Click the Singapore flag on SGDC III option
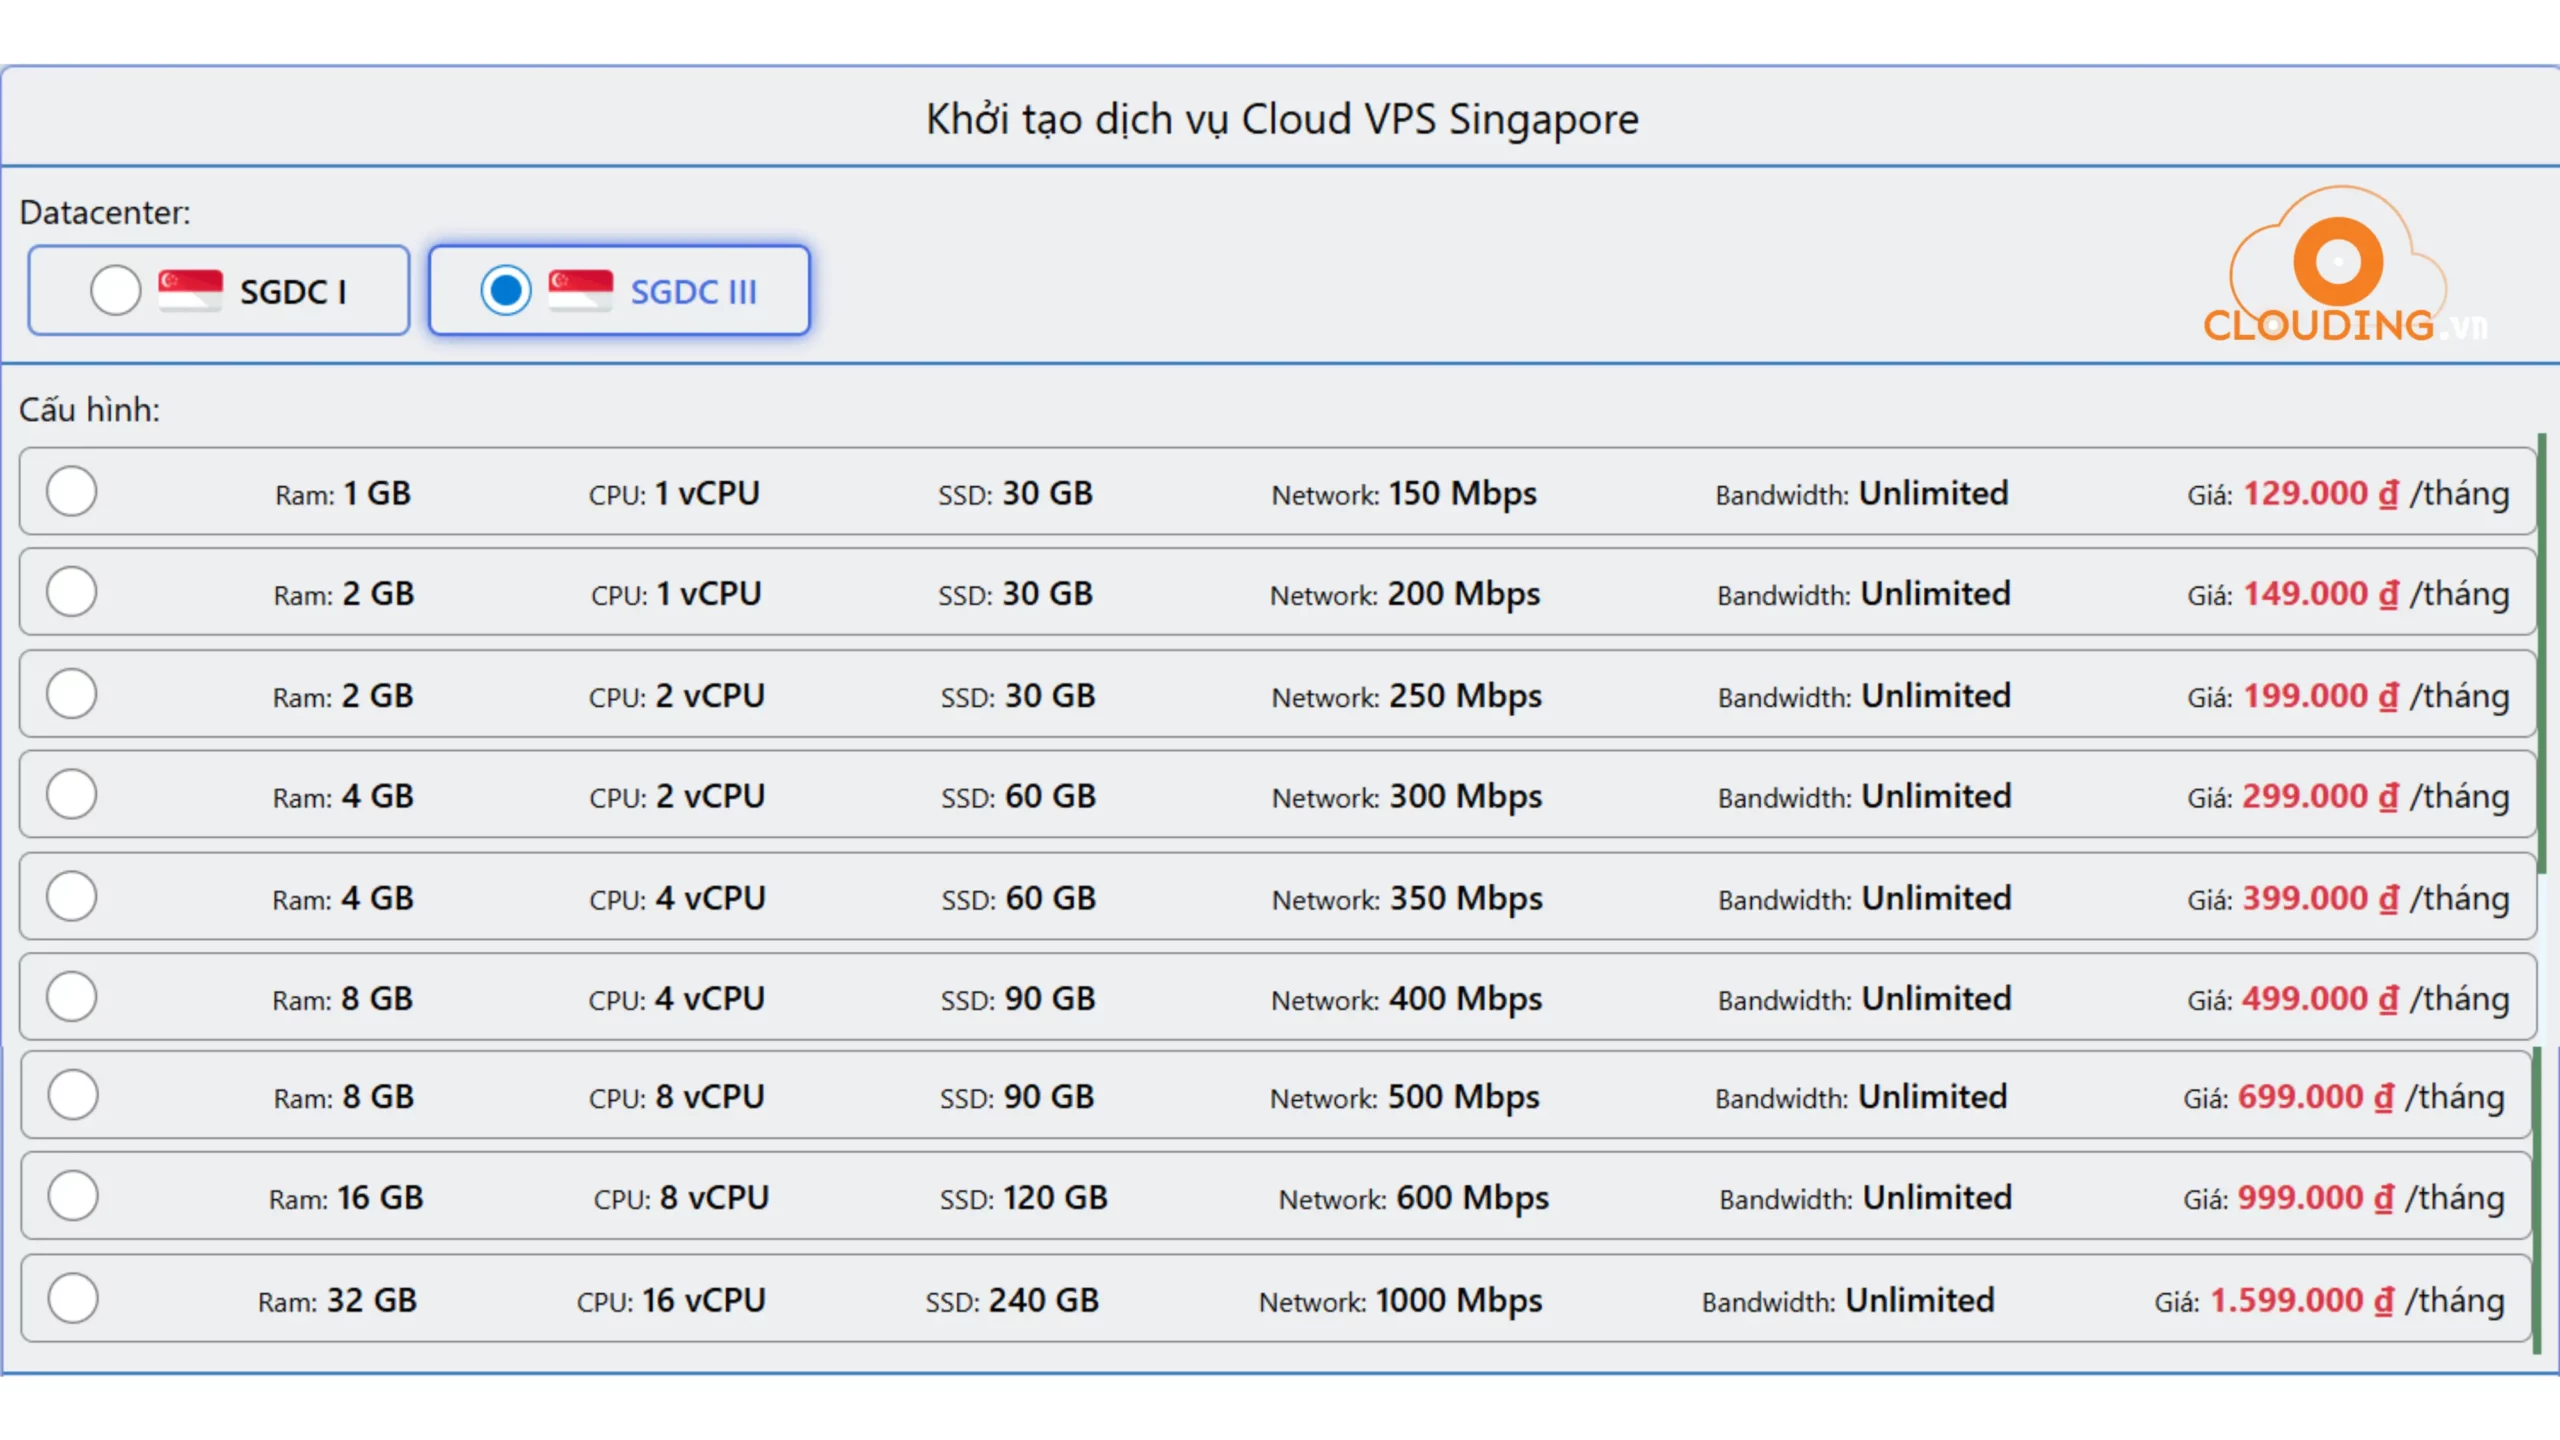The height and width of the screenshot is (1440, 2560). coord(581,290)
